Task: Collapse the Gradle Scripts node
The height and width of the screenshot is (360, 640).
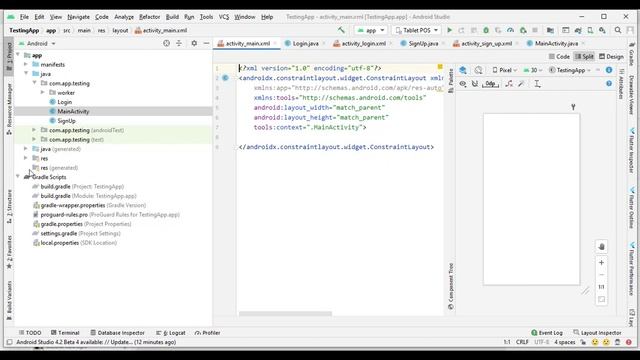Action: [x=18, y=177]
